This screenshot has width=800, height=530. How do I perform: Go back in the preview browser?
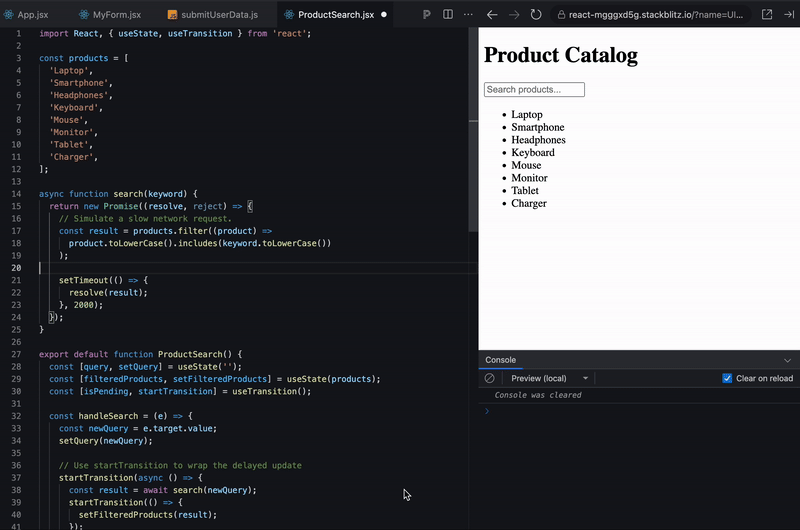492,15
